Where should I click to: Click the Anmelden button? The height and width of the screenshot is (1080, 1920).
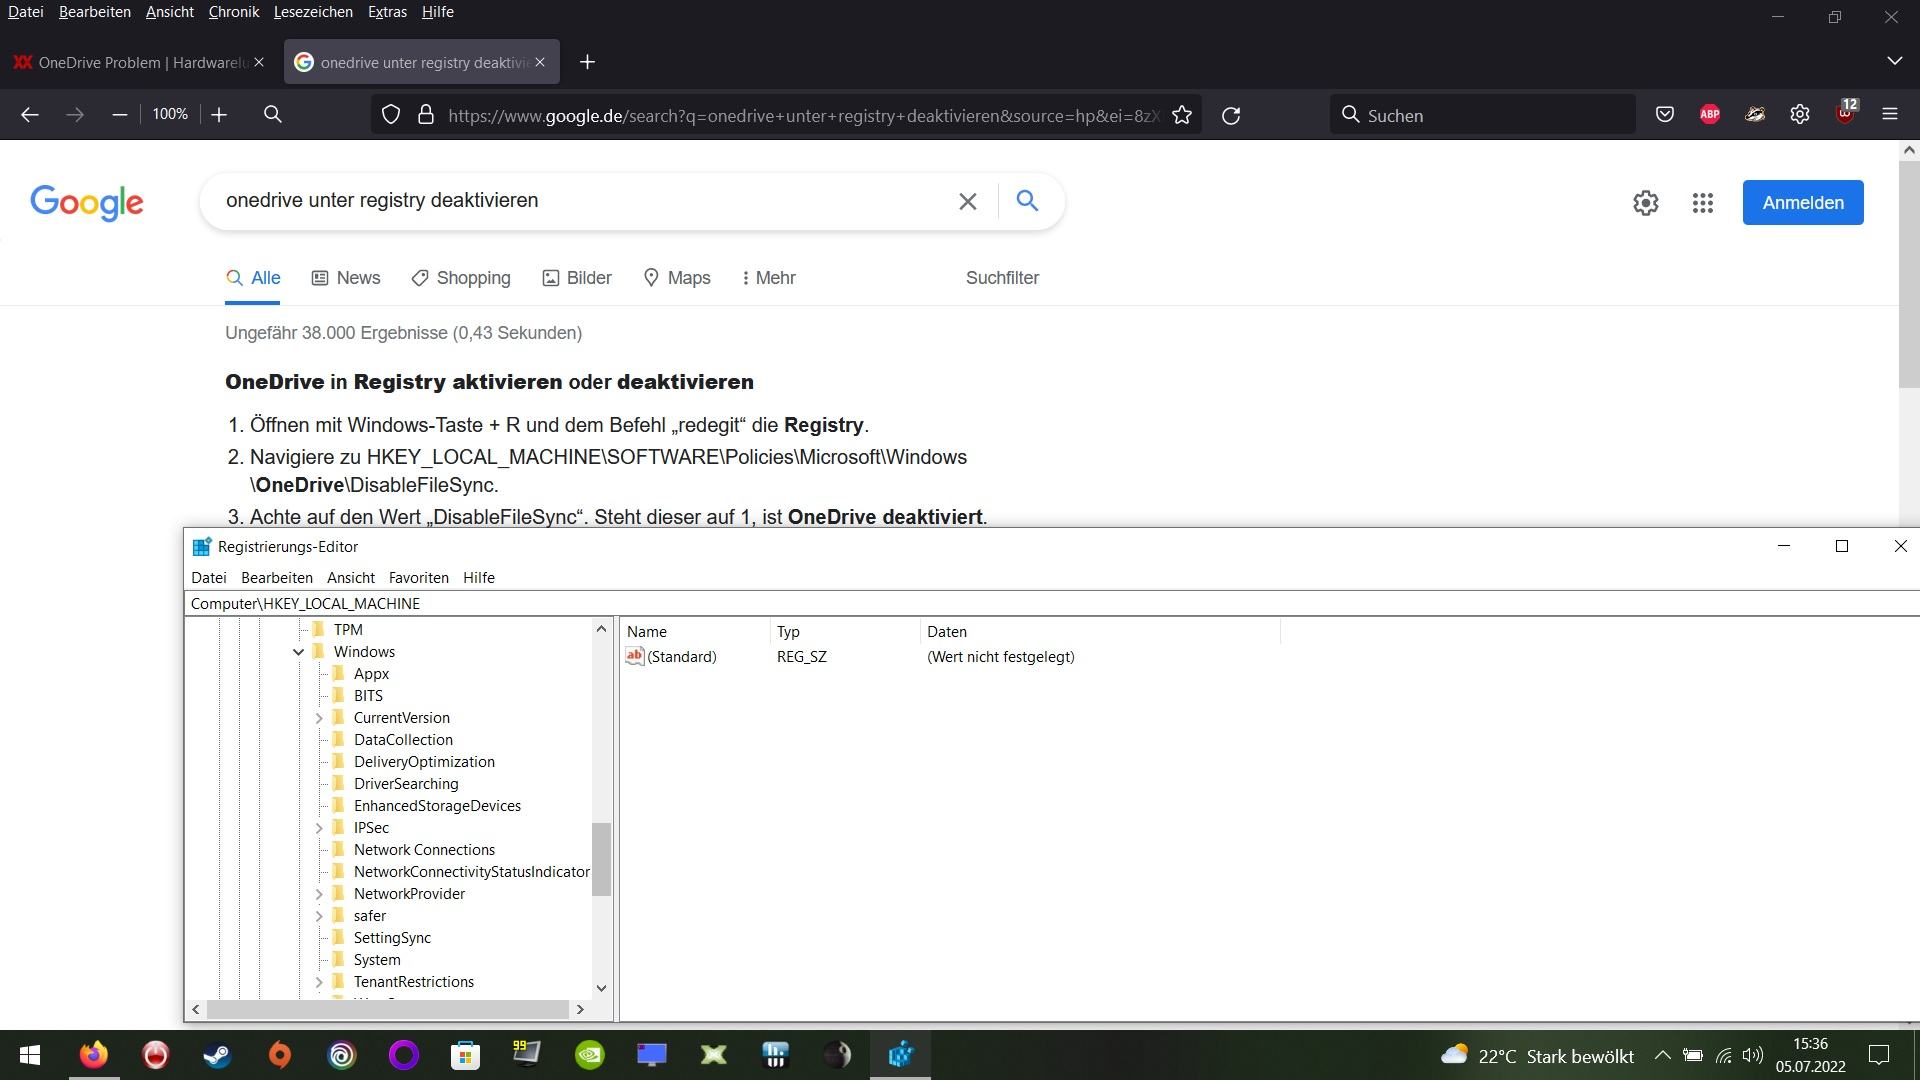coord(1803,203)
